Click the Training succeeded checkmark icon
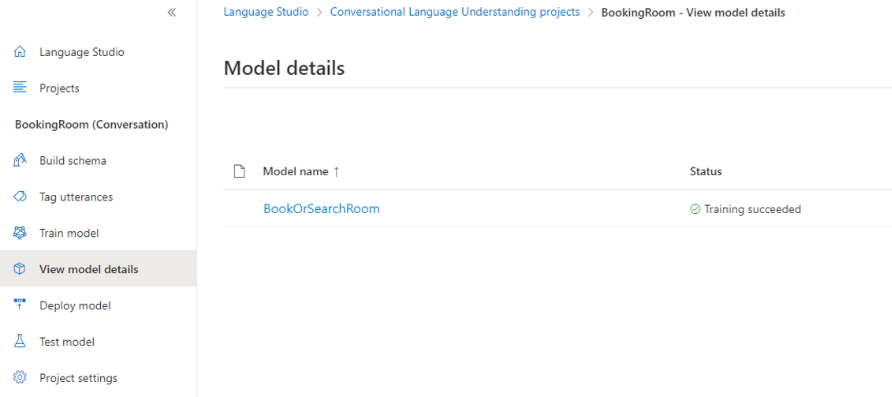This screenshot has height=397, width=892. click(695, 209)
